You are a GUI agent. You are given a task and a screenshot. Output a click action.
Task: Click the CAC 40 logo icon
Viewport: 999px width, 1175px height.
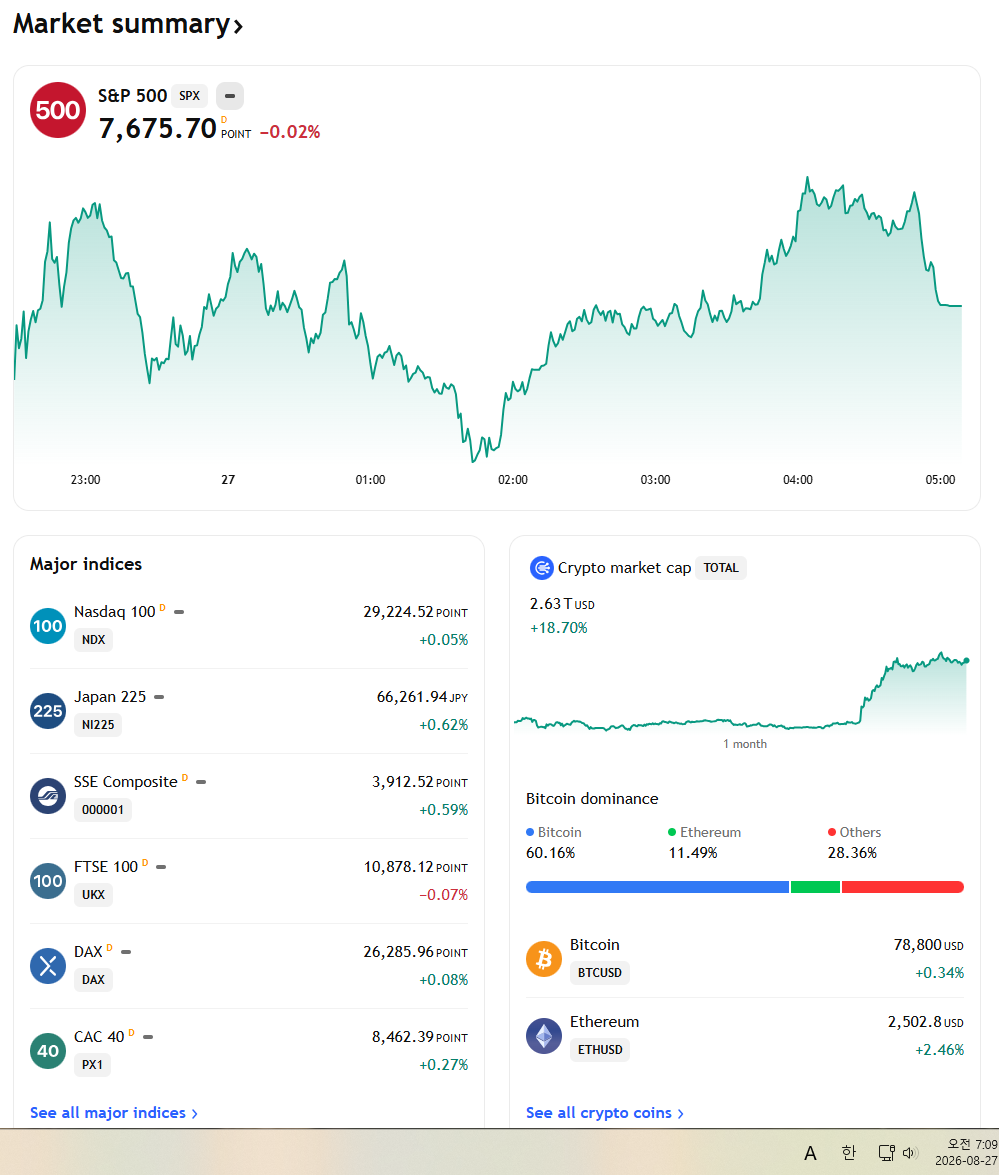pos(48,1051)
